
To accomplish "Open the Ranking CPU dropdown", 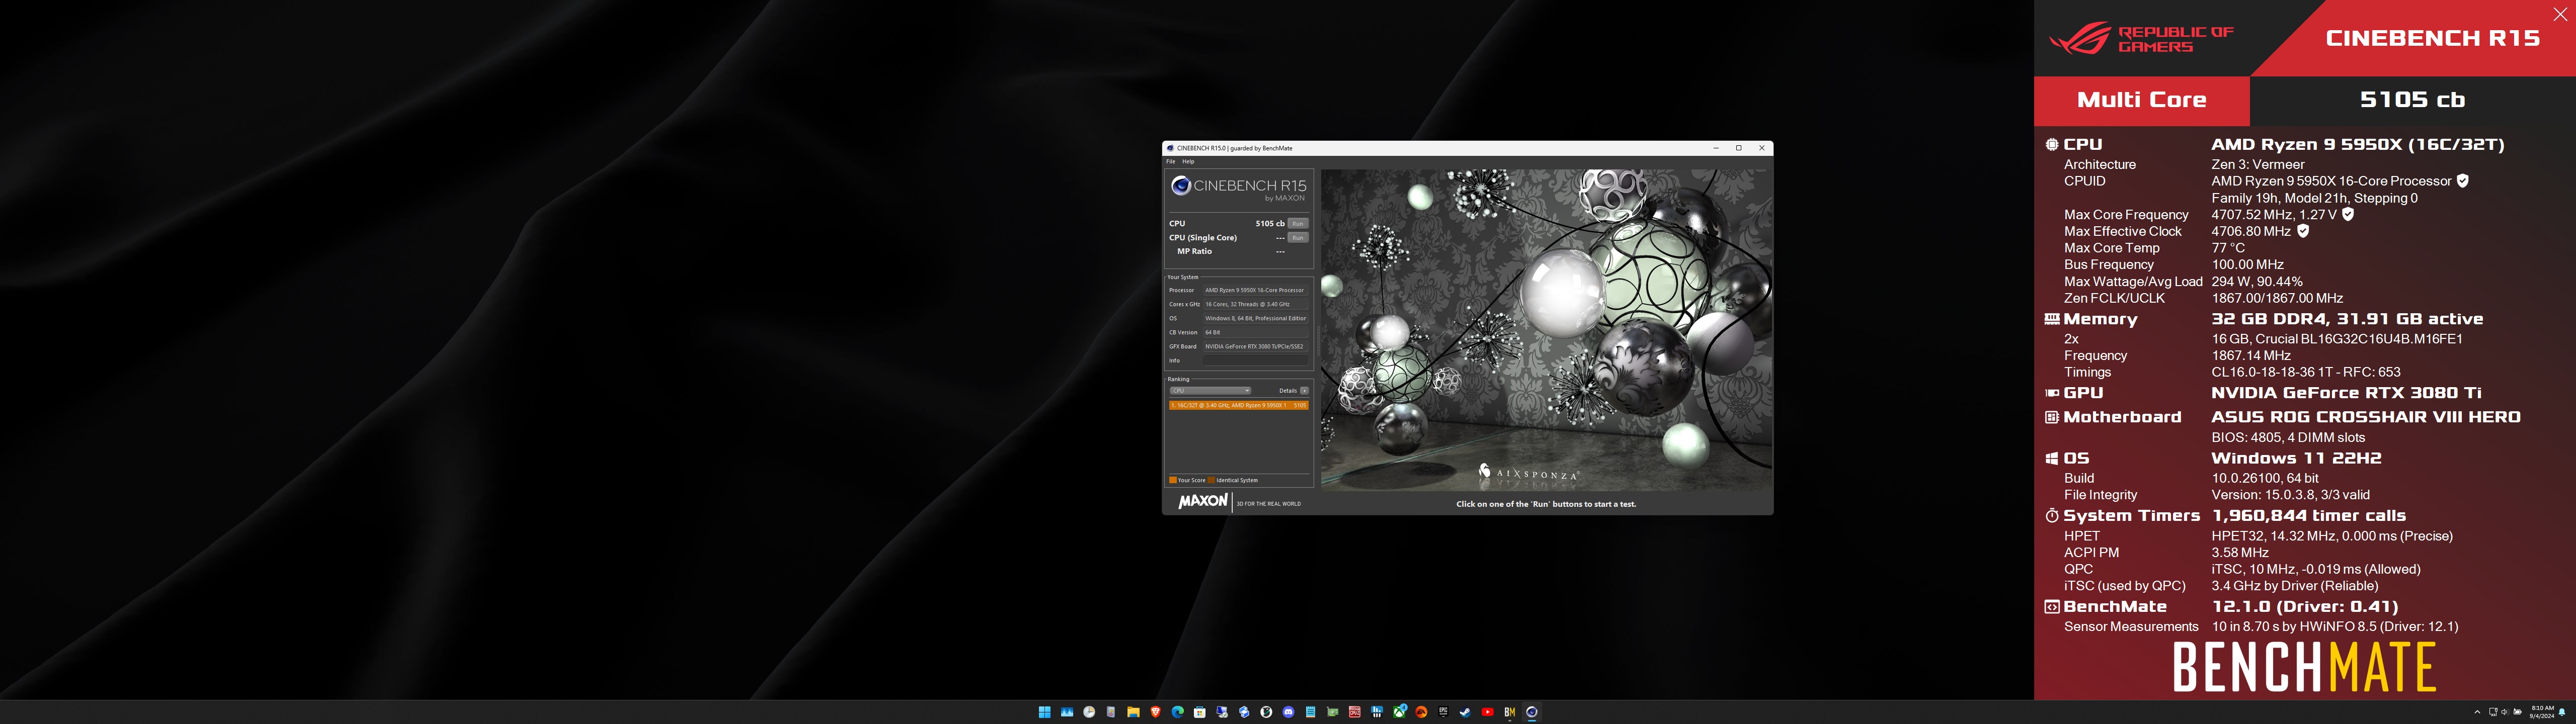I will click(1210, 390).
